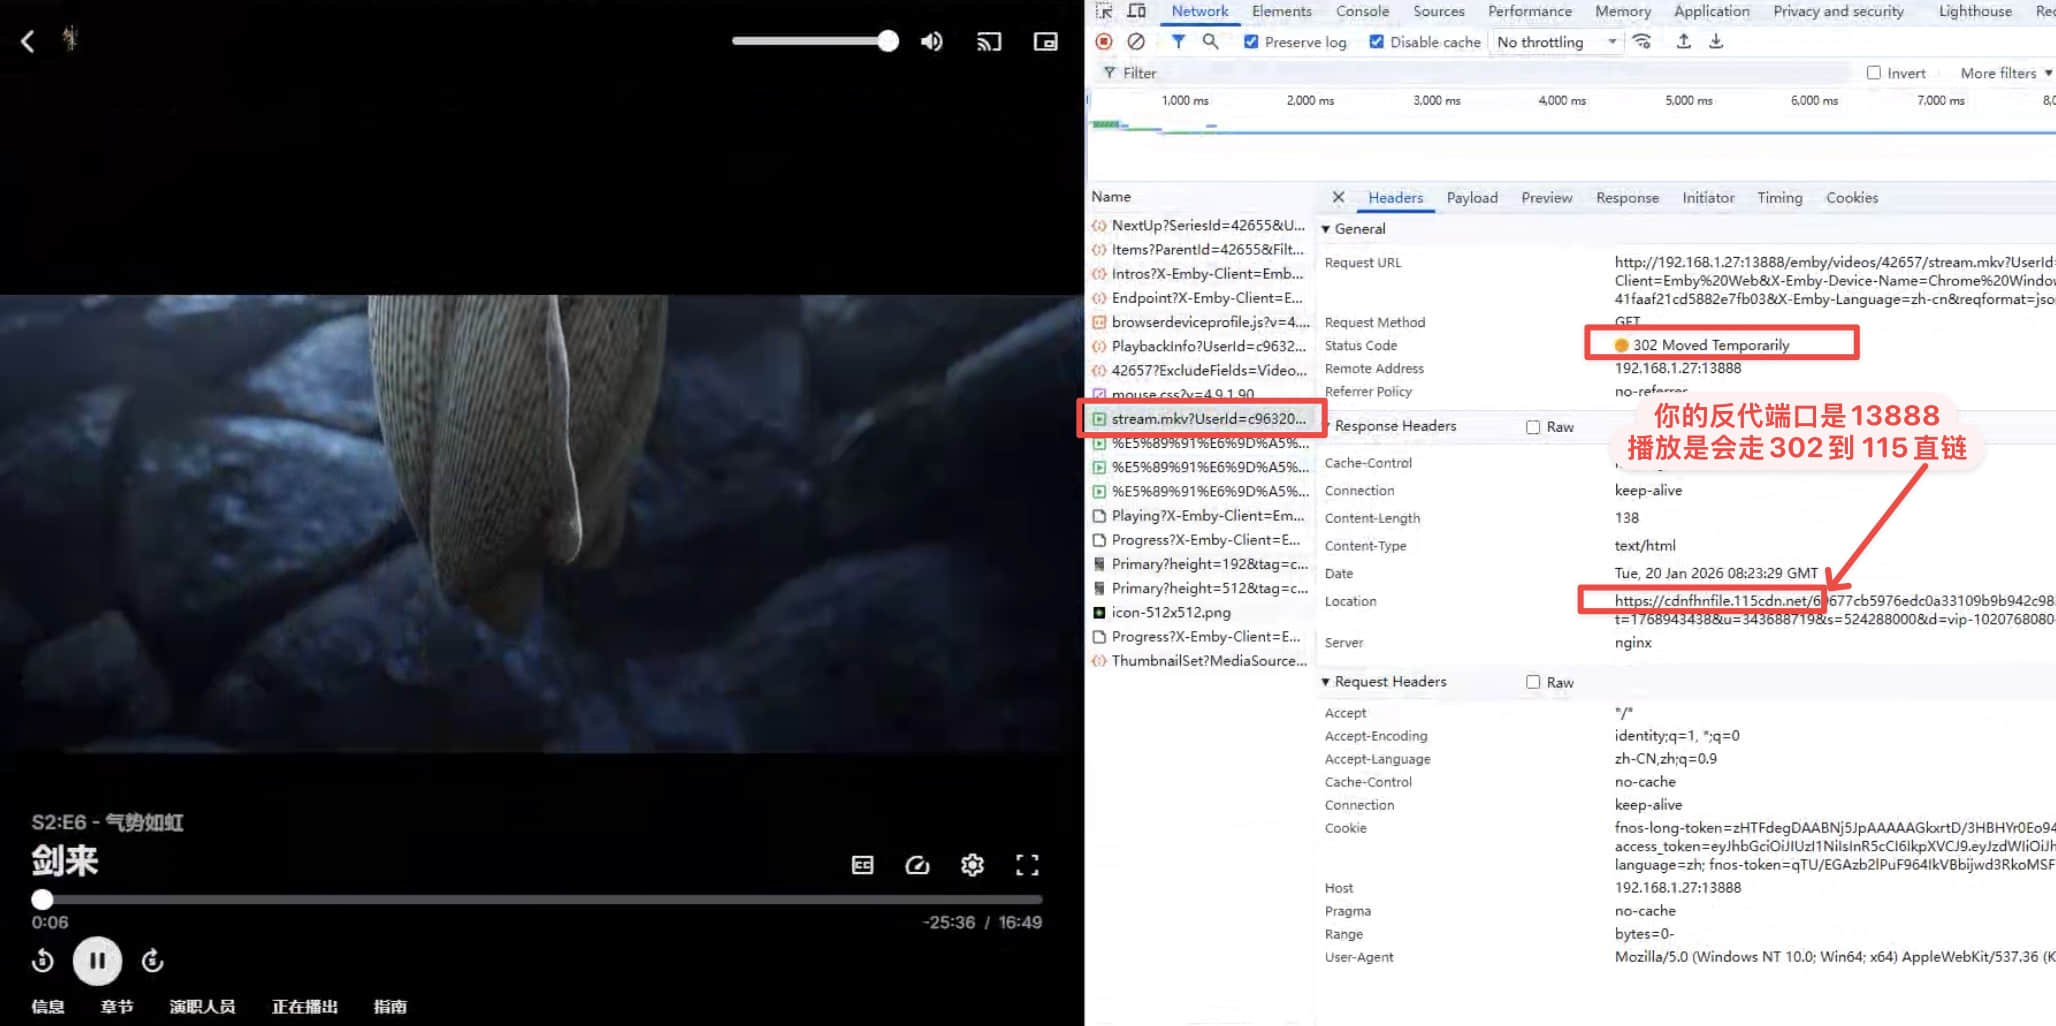Pause the video playback
Screen dimensions: 2056x1026
coord(97,961)
